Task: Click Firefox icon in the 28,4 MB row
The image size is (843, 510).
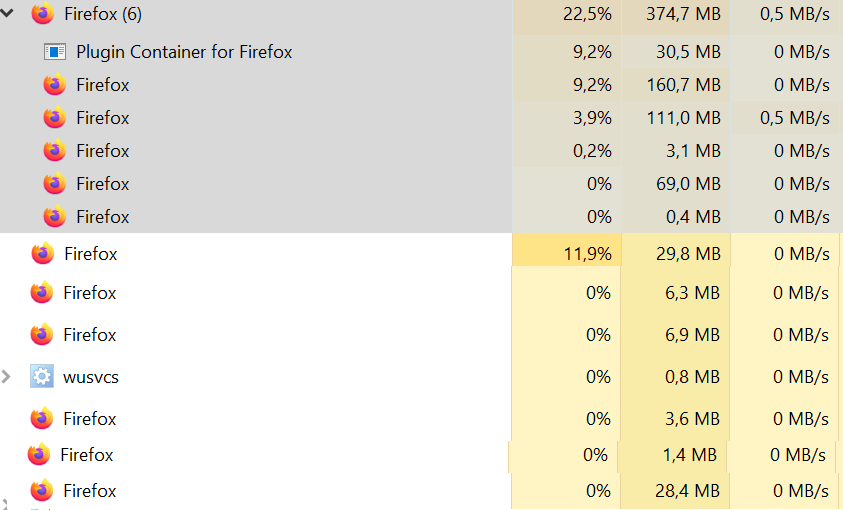Action: [x=41, y=490]
